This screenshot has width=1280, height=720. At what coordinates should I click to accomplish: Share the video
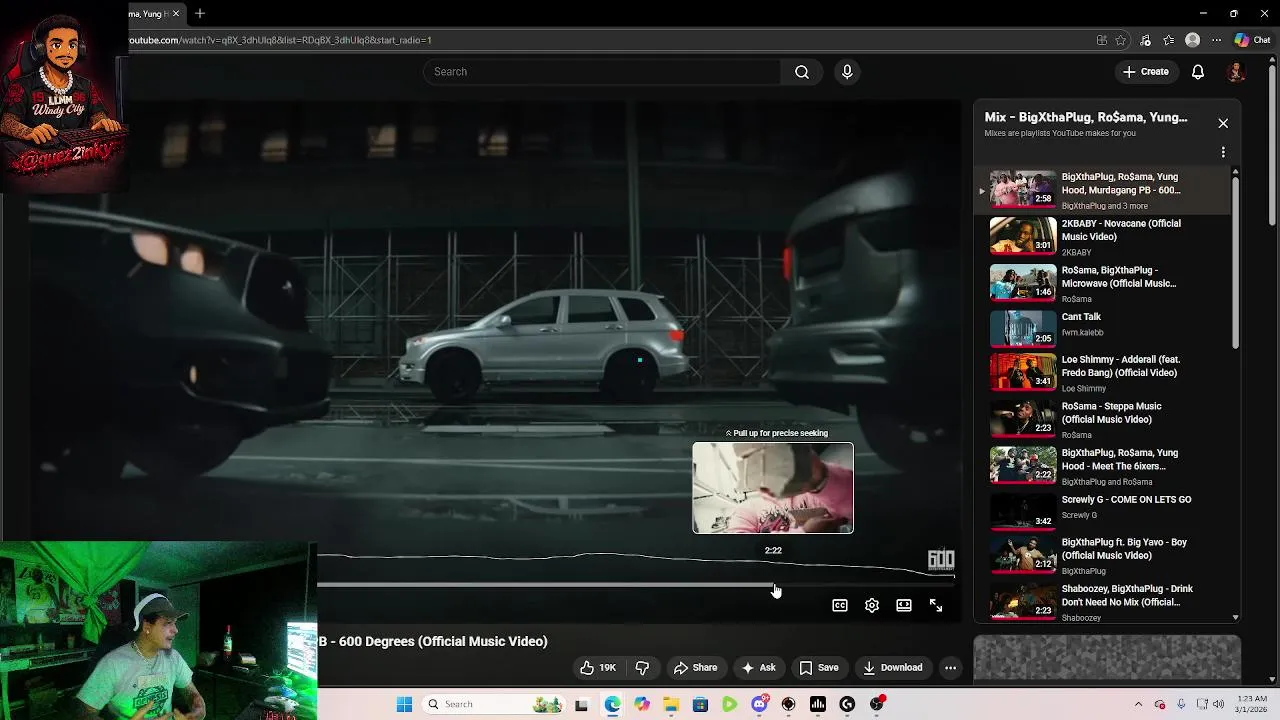695,668
